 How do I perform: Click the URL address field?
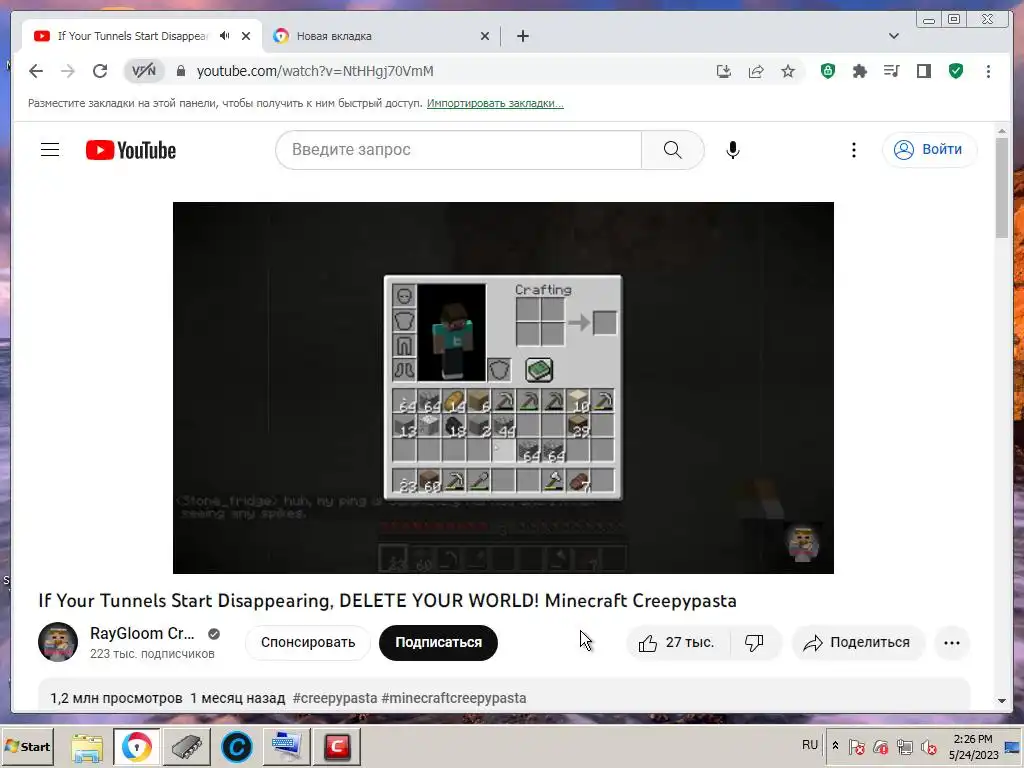pyautogui.click(x=315, y=71)
